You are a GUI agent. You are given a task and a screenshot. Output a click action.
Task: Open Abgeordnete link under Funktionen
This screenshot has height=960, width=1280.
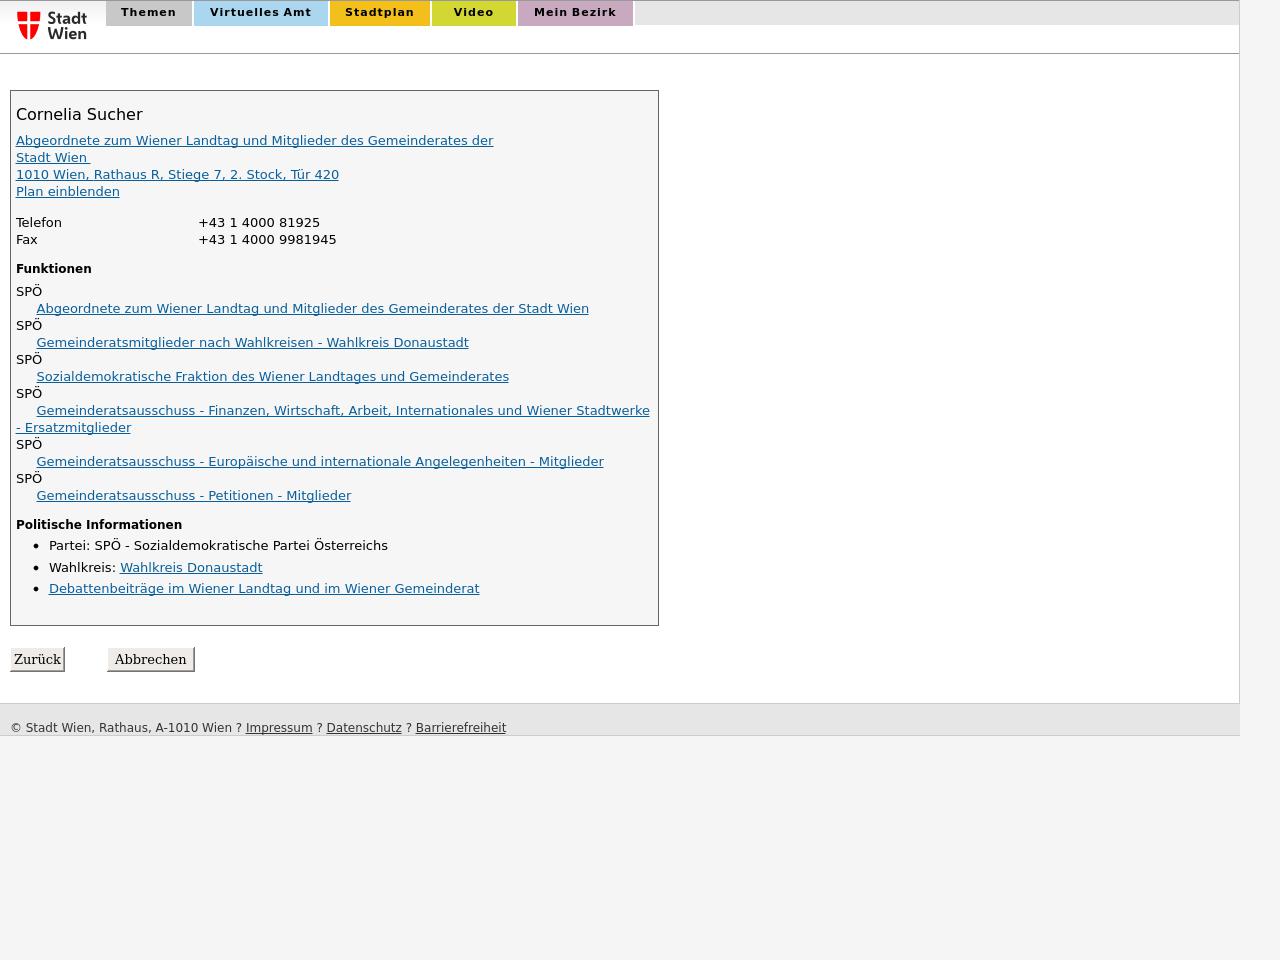click(312, 309)
